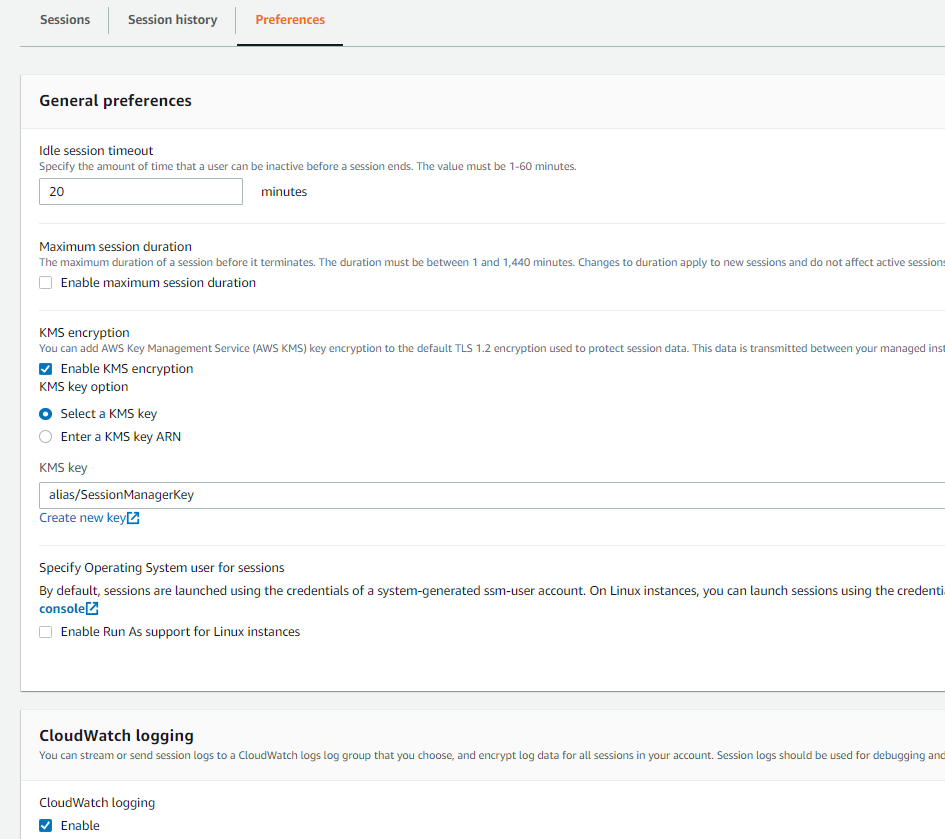Click the General preferences section heading

(x=115, y=101)
